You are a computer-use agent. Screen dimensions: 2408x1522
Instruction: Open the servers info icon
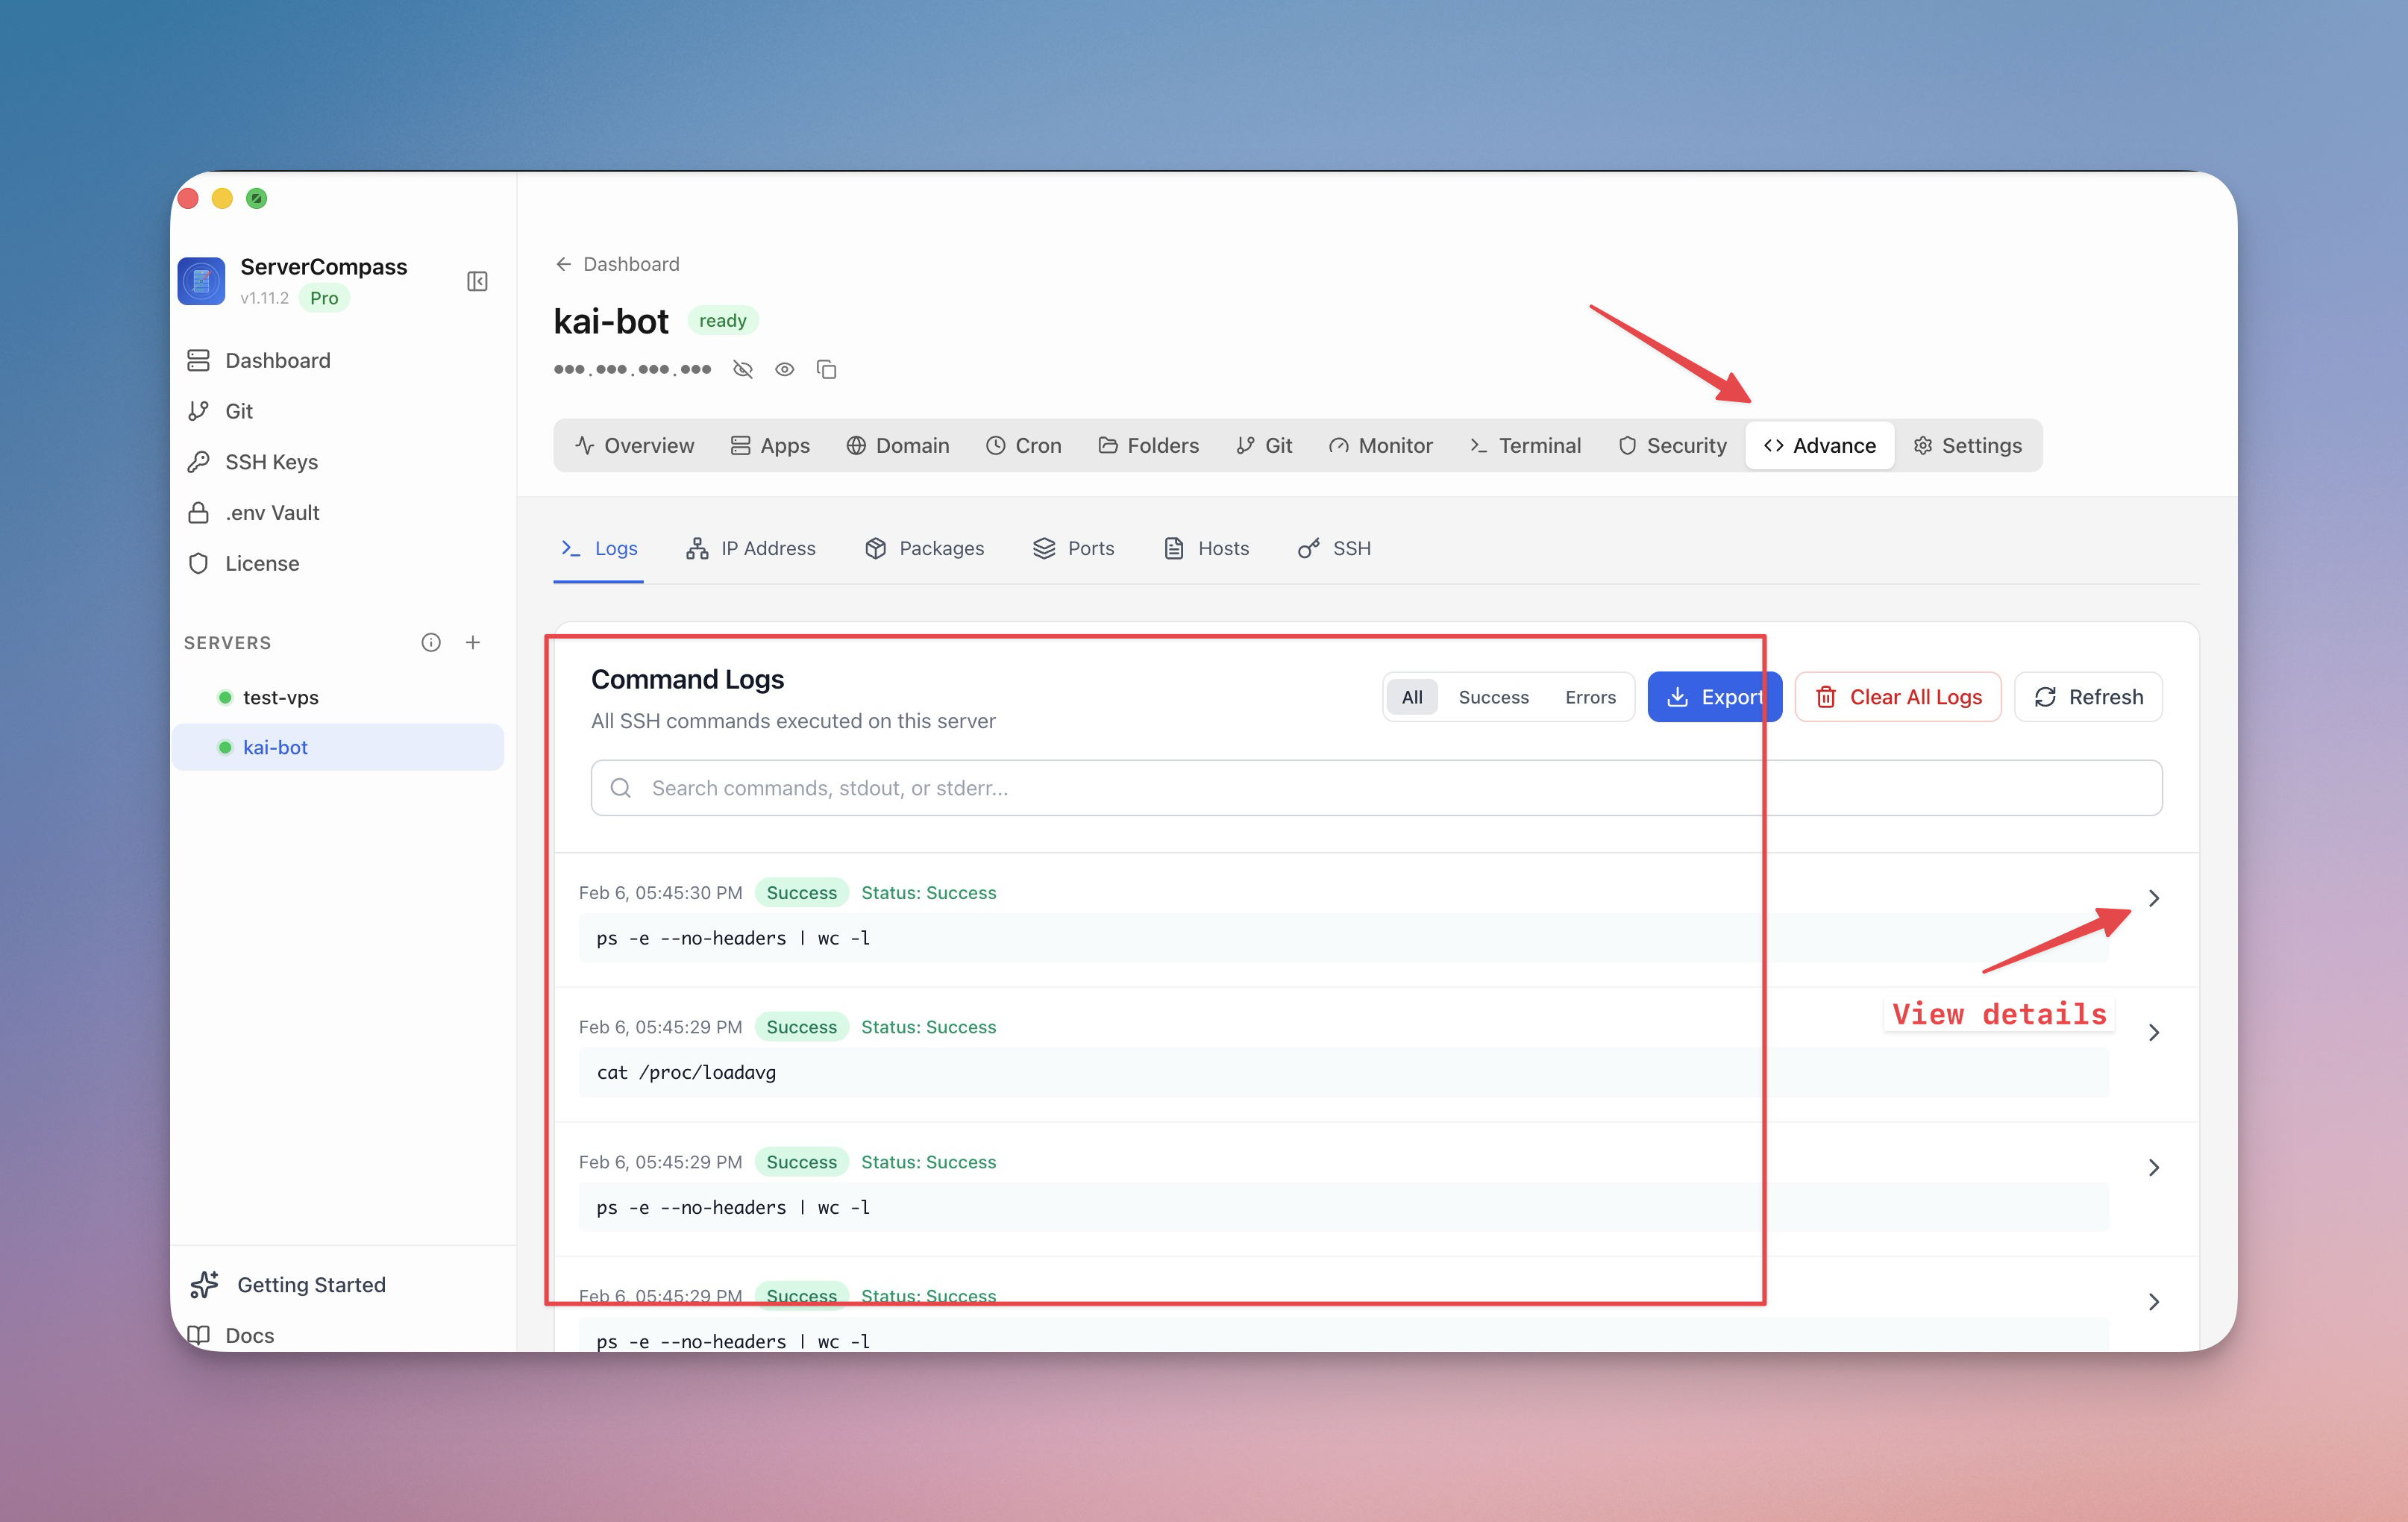pos(430,642)
